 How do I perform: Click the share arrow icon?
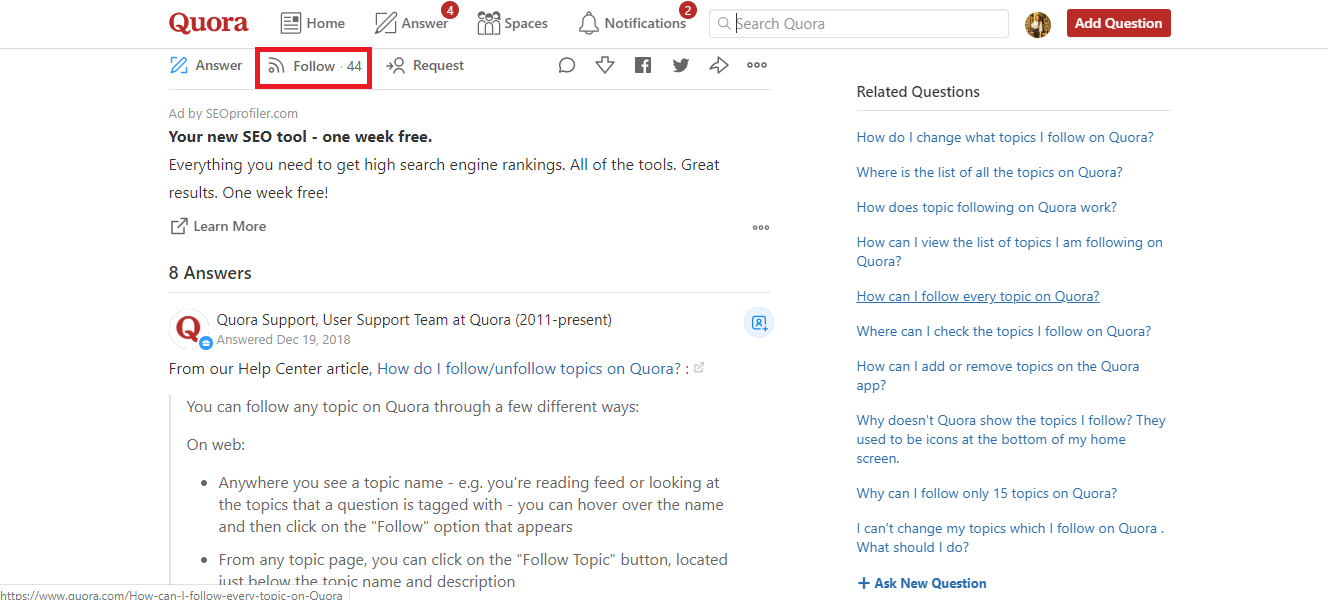pyautogui.click(x=719, y=65)
